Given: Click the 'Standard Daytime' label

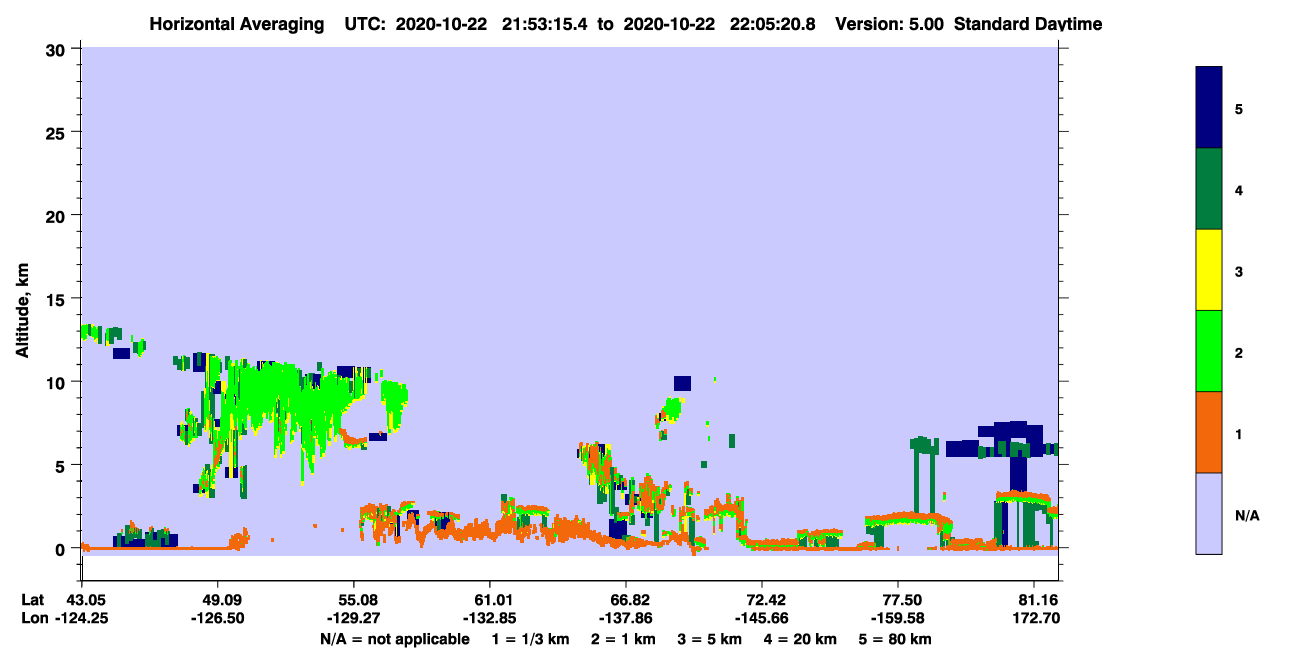Looking at the screenshot, I should (x=1026, y=24).
